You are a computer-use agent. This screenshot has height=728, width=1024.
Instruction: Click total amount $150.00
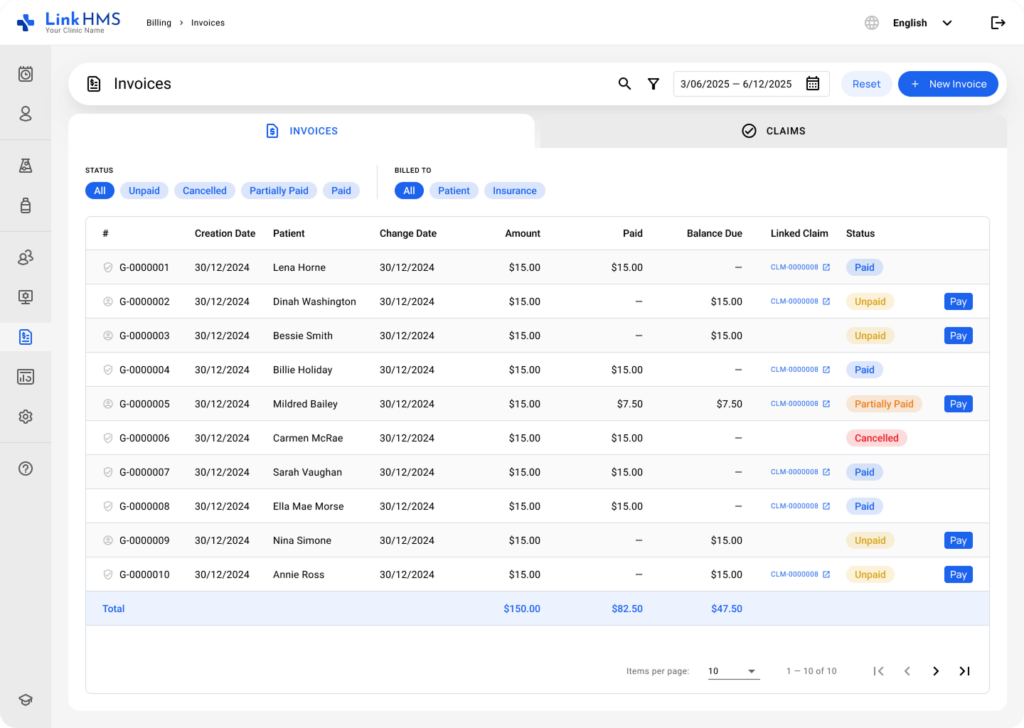[522, 609]
